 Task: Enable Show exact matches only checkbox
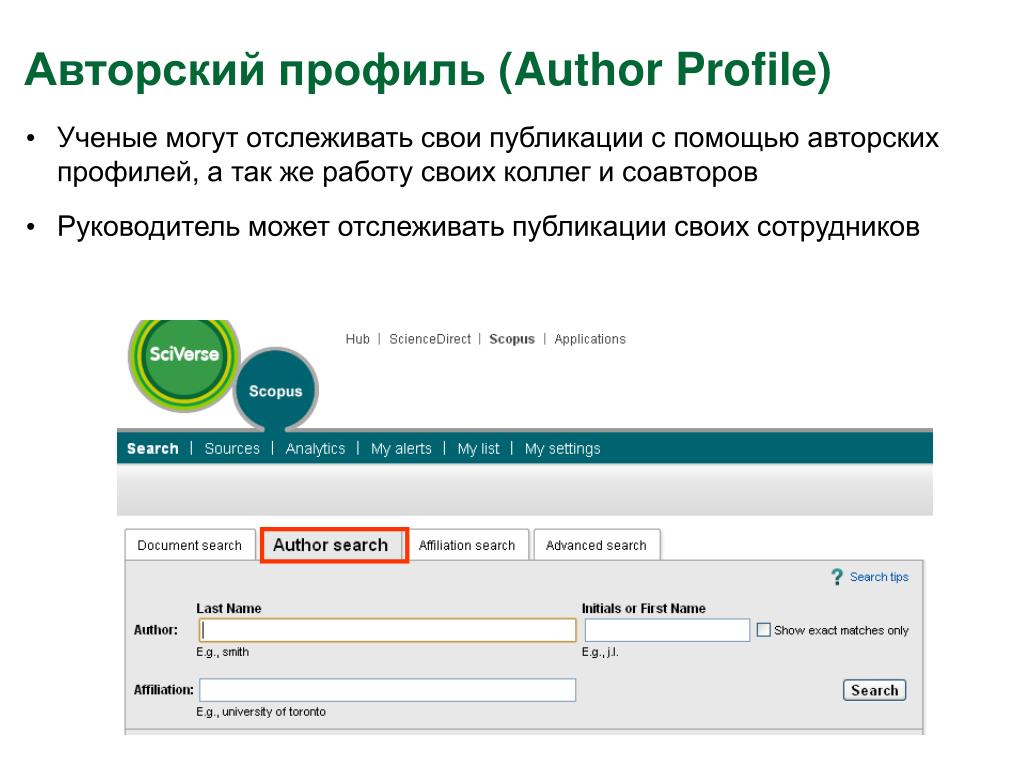(763, 630)
